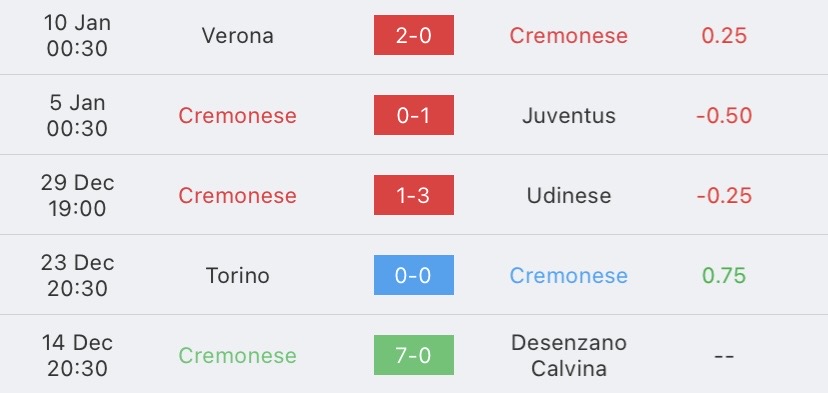Click the 23 Dec 20:30 match date
The height and width of the screenshot is (393, 828).
pyautogui.click(x=77, y=275)
